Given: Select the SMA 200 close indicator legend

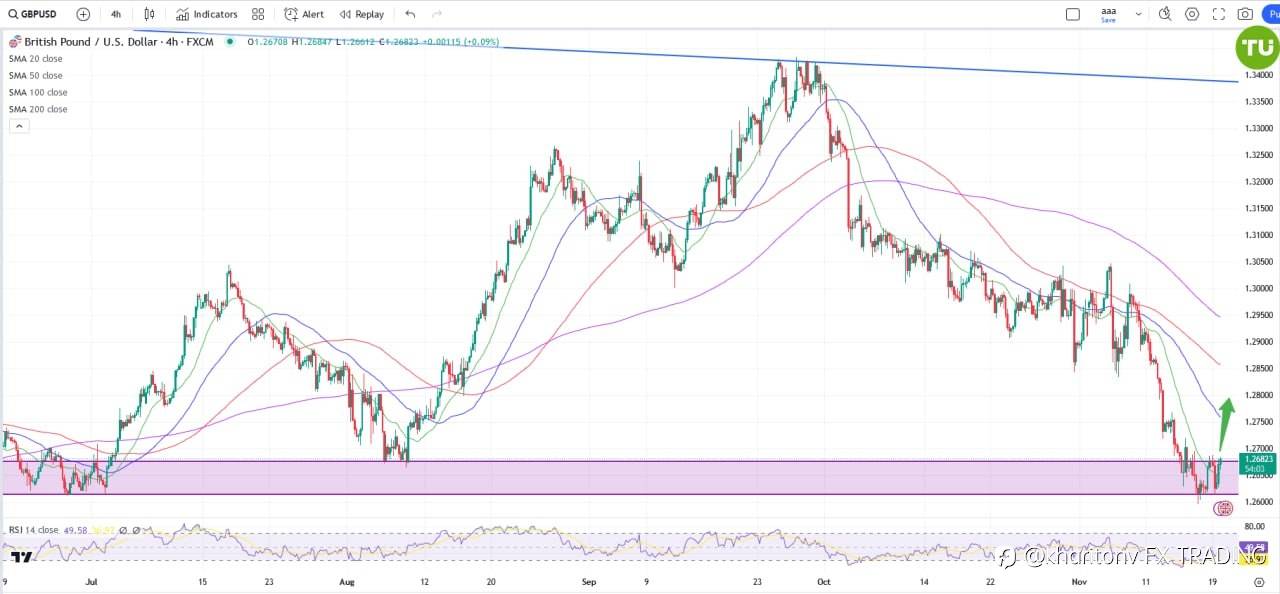Looking at the screenshot, I should pyautogui.click(x=38, y=110).
